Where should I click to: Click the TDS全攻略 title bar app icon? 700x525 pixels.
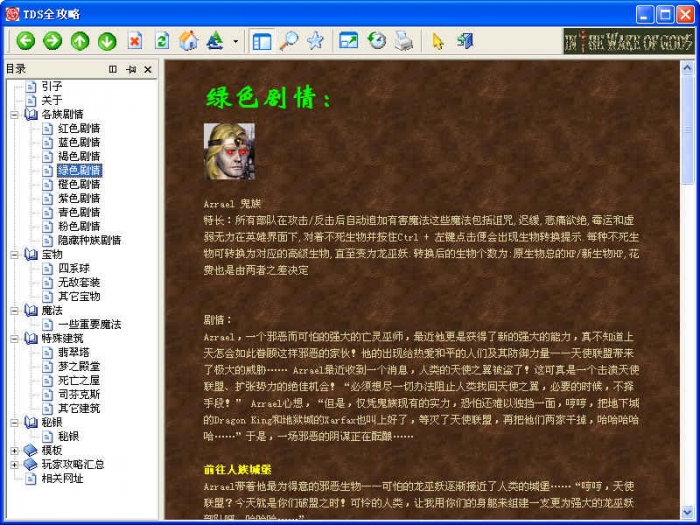click(x=12, y=14)
